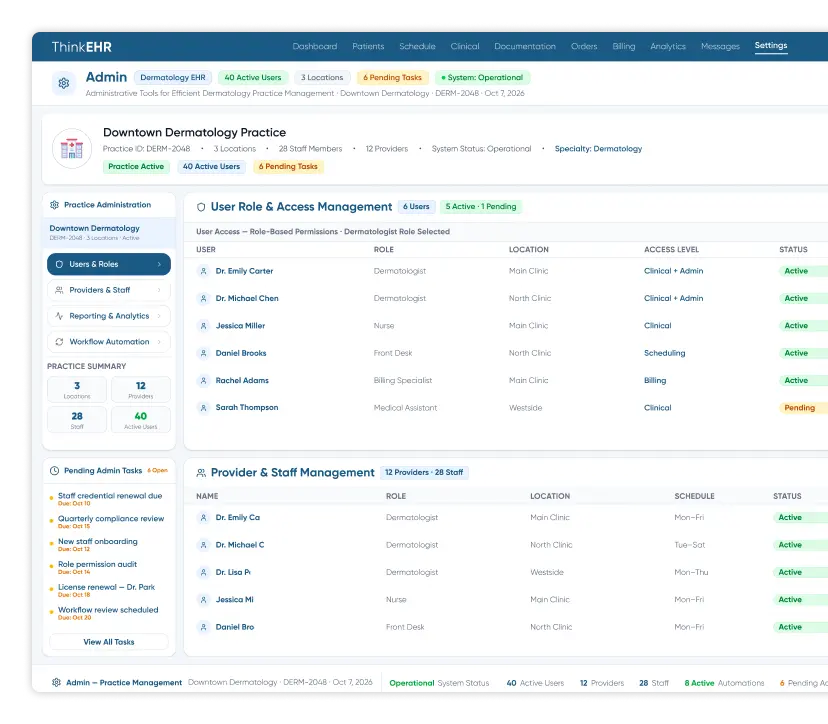This screenshot has width=828, height=724.
Task: Click the Dermatology EHR badge
Action: pos(173,78)
